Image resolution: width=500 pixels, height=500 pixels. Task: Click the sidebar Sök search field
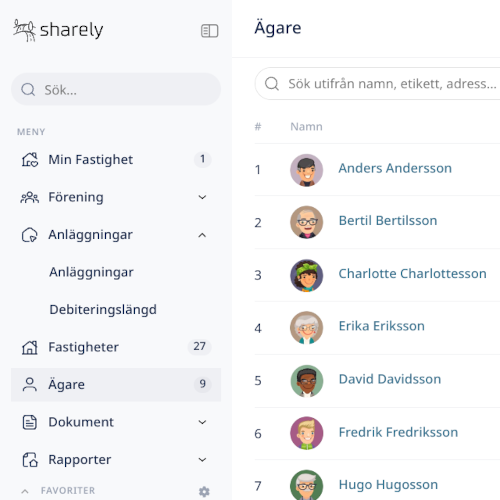[116, 89]
